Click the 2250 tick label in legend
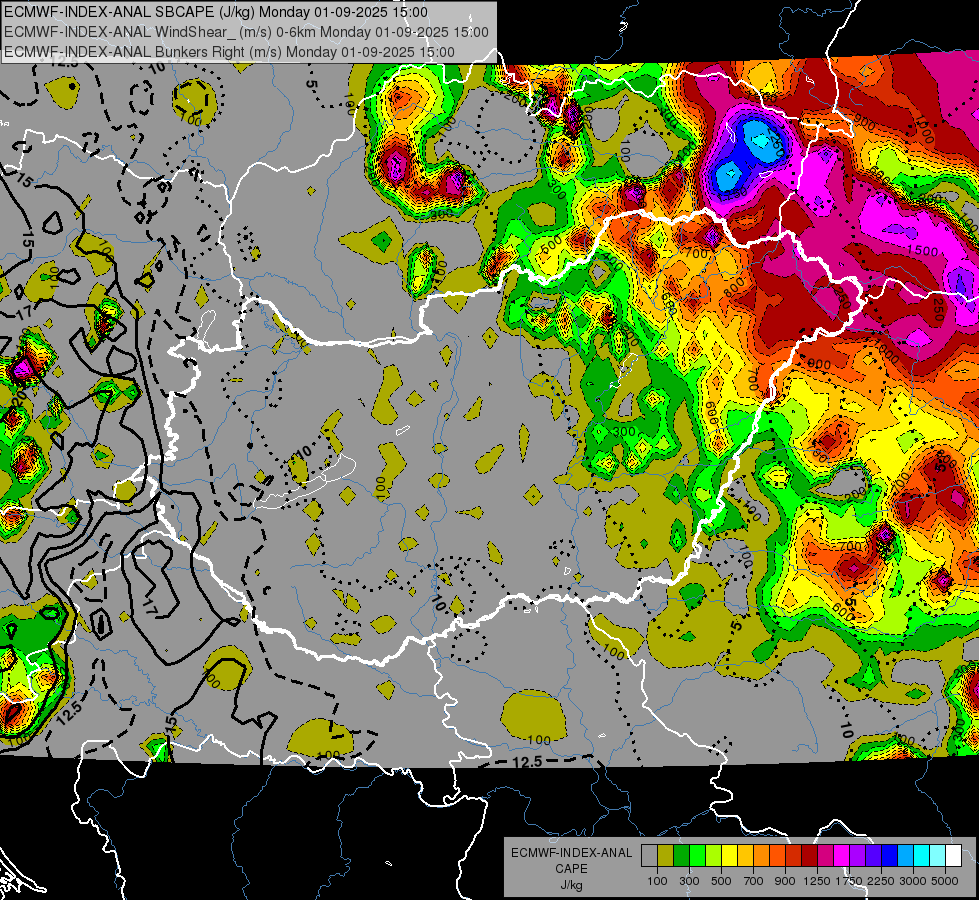 click(881, 881)
